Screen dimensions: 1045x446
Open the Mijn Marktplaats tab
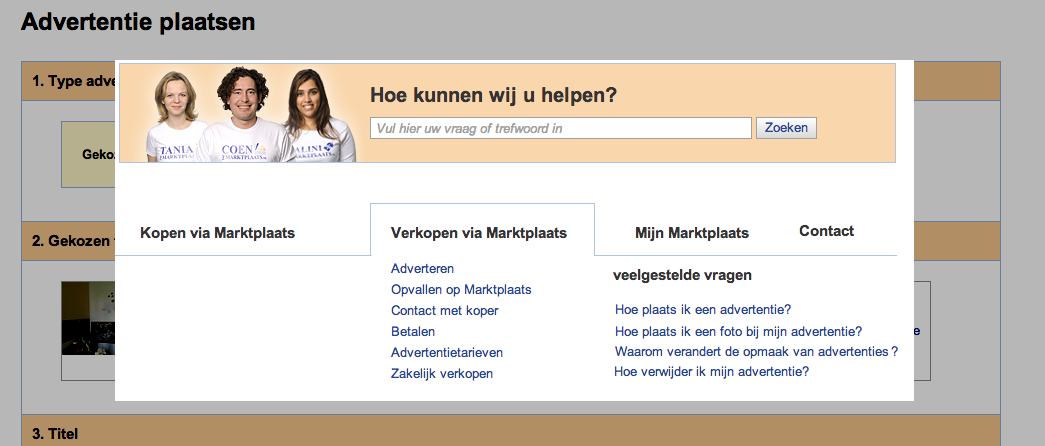[692, 233]
